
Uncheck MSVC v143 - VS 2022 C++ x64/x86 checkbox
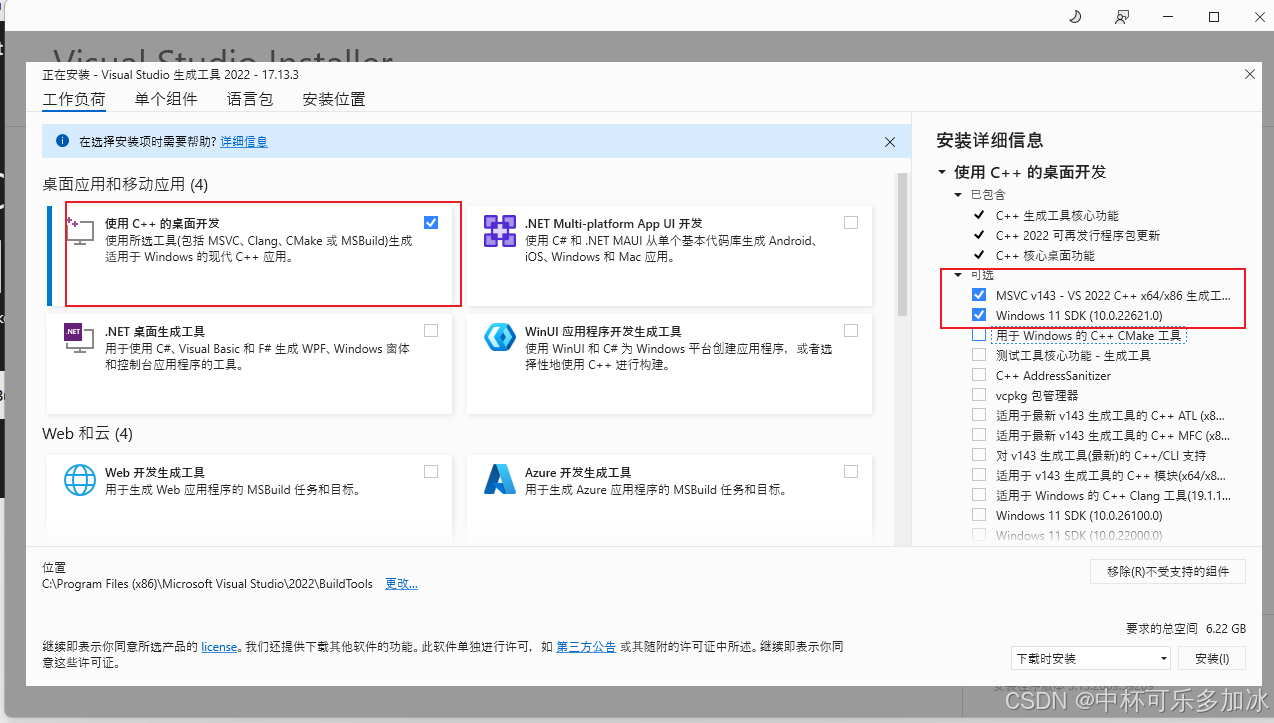click(979, 295)
